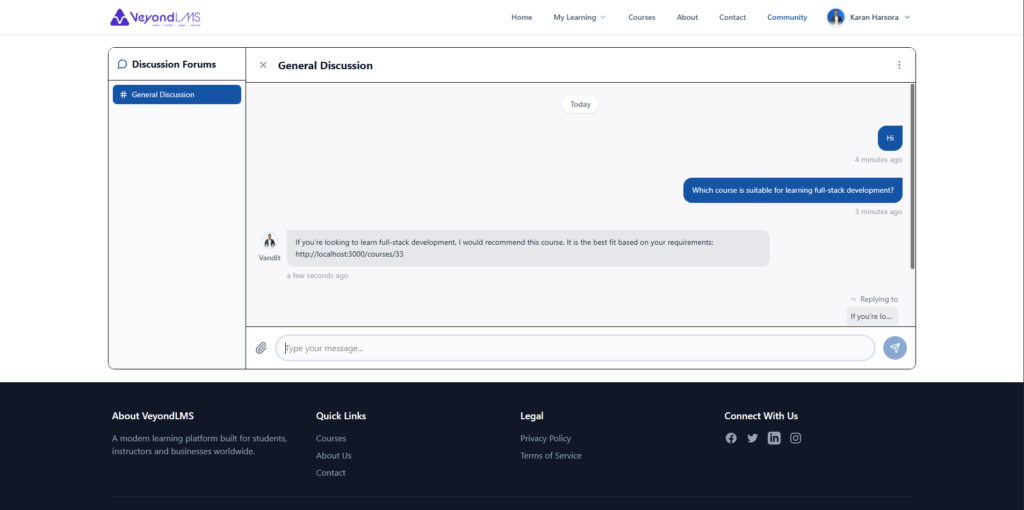
Task: Open the Contact footer link
Action: point(331,473)
